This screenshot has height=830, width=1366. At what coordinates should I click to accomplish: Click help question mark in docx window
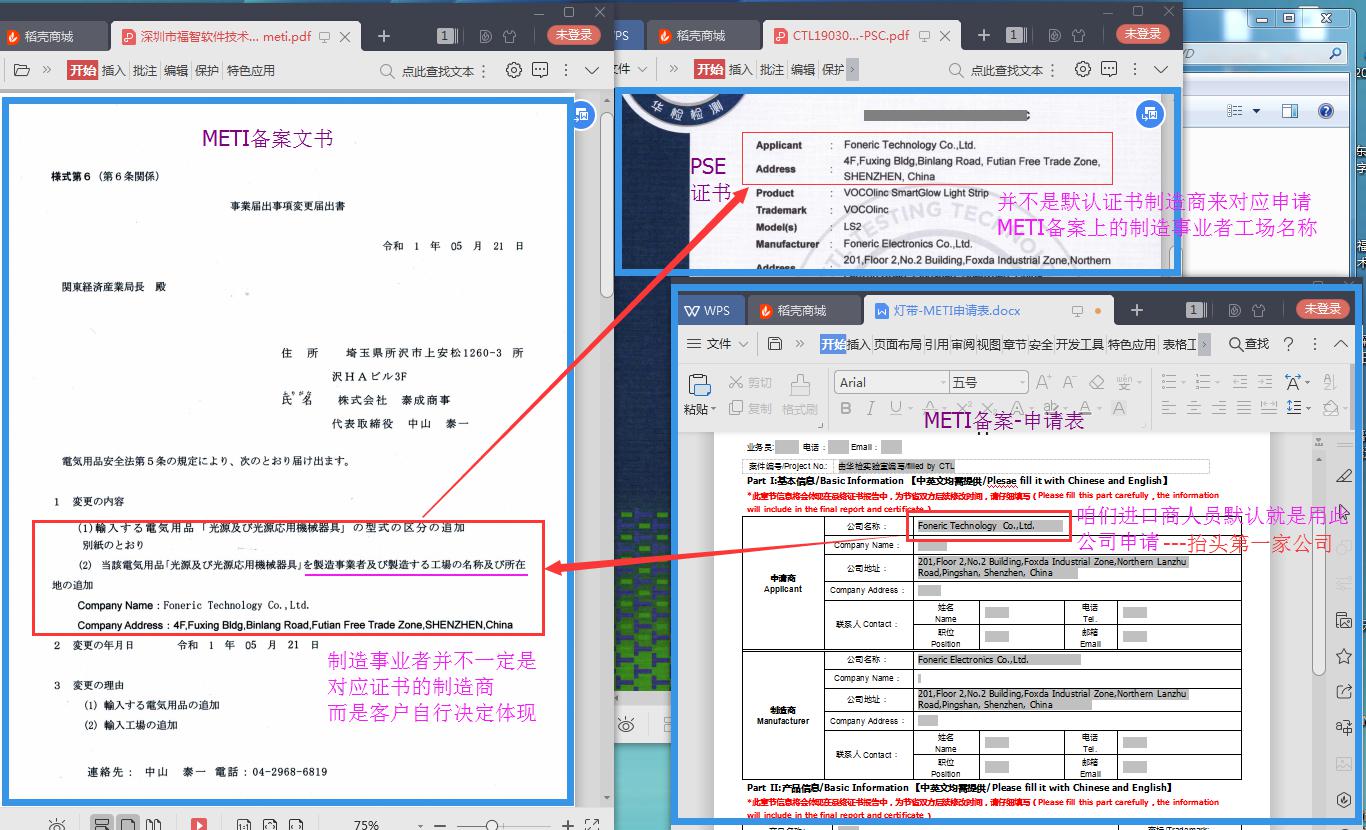pyautogui.click(x=1288, y=344)
